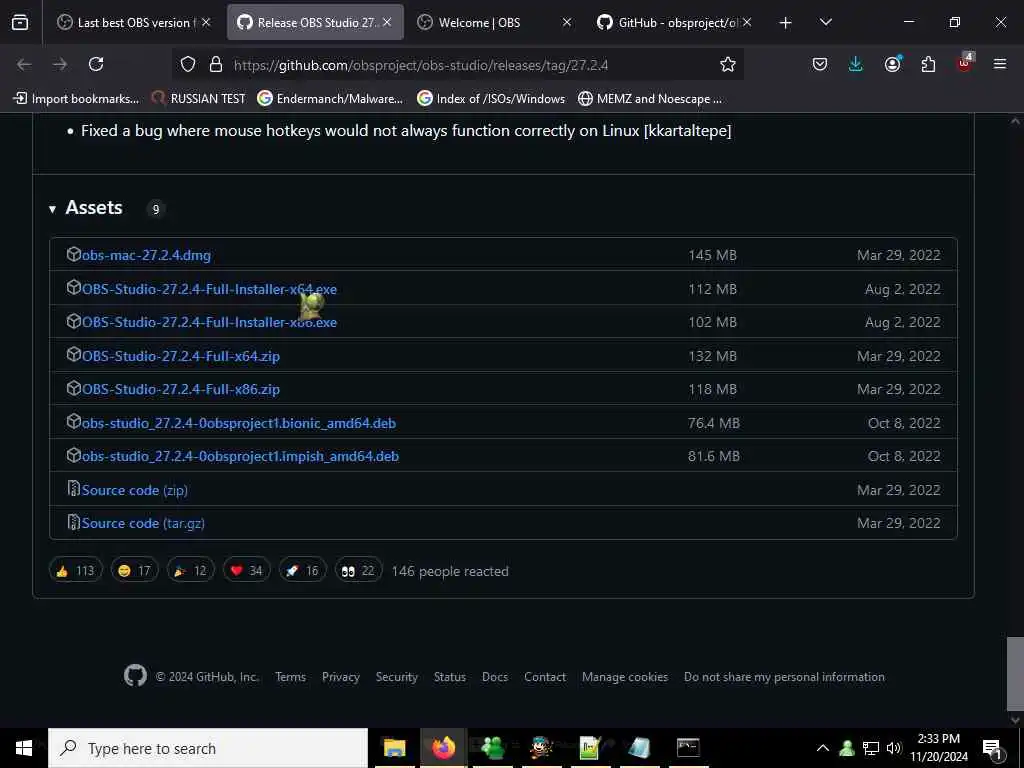The height and width of the screenshot is (768, 1024).
Task: Open the RUSSIAN TEST bookmark
Action: tap(199, 99)
